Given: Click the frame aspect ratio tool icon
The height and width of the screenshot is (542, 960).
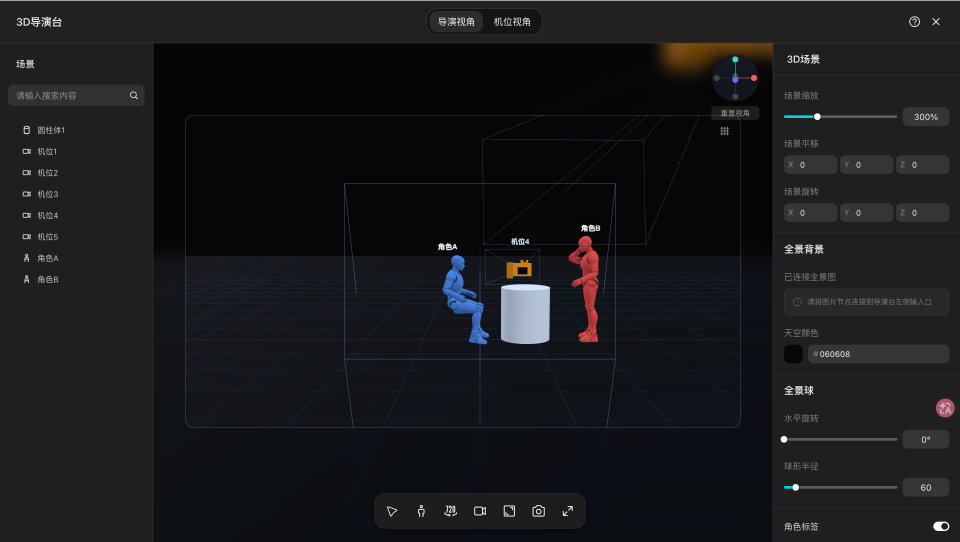Looking at the screenshot, I should pos(509,511).
